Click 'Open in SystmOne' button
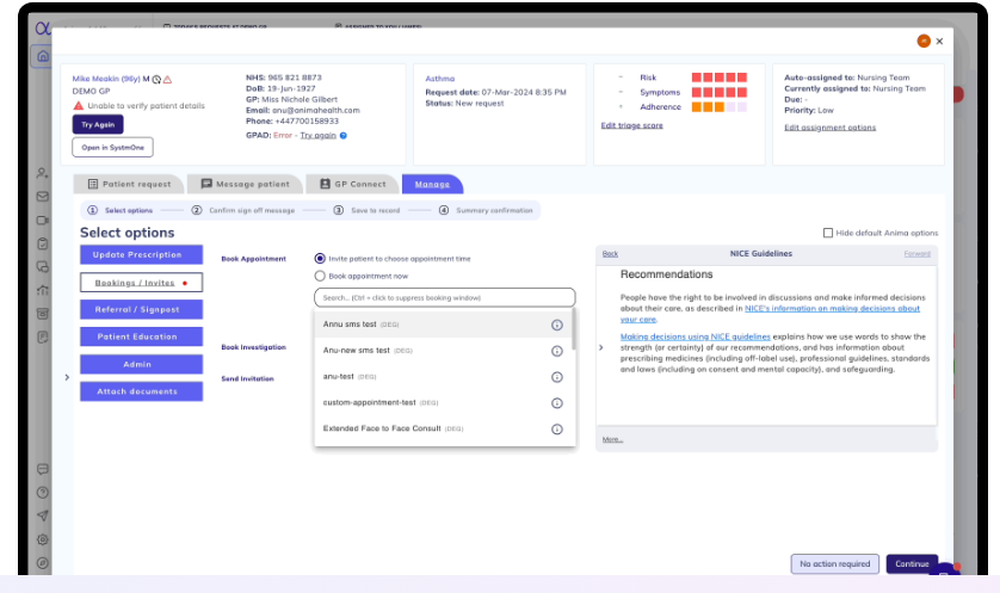Screen dimensions: 1000x593 [x=112, y=147]
